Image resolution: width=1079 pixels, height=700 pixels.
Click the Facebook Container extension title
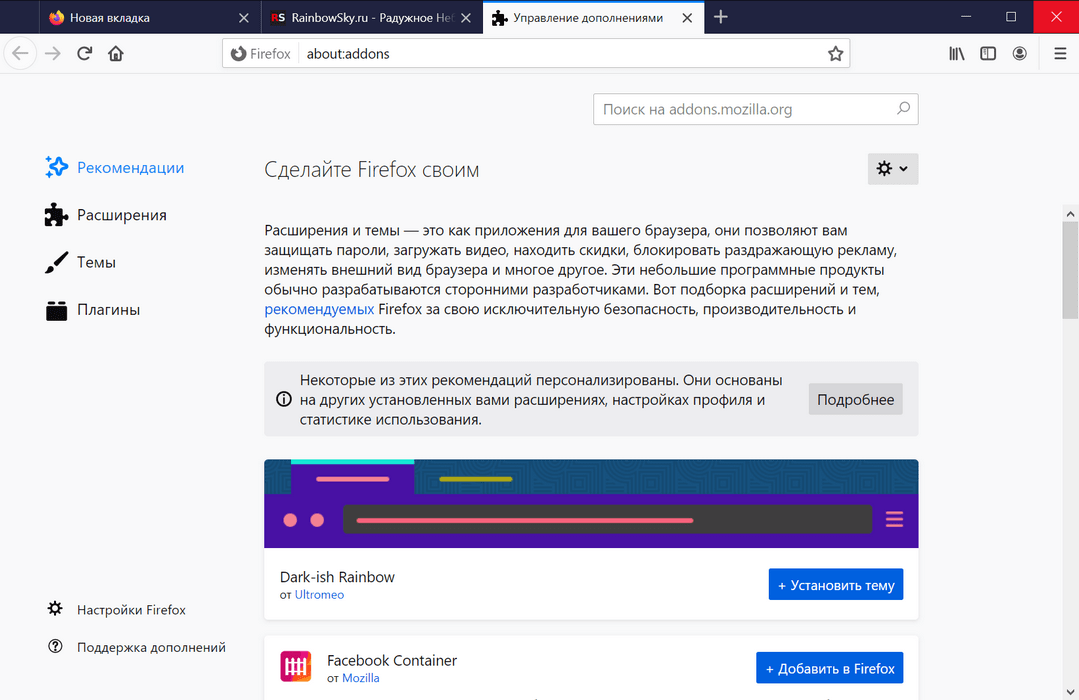coord(392,660)
